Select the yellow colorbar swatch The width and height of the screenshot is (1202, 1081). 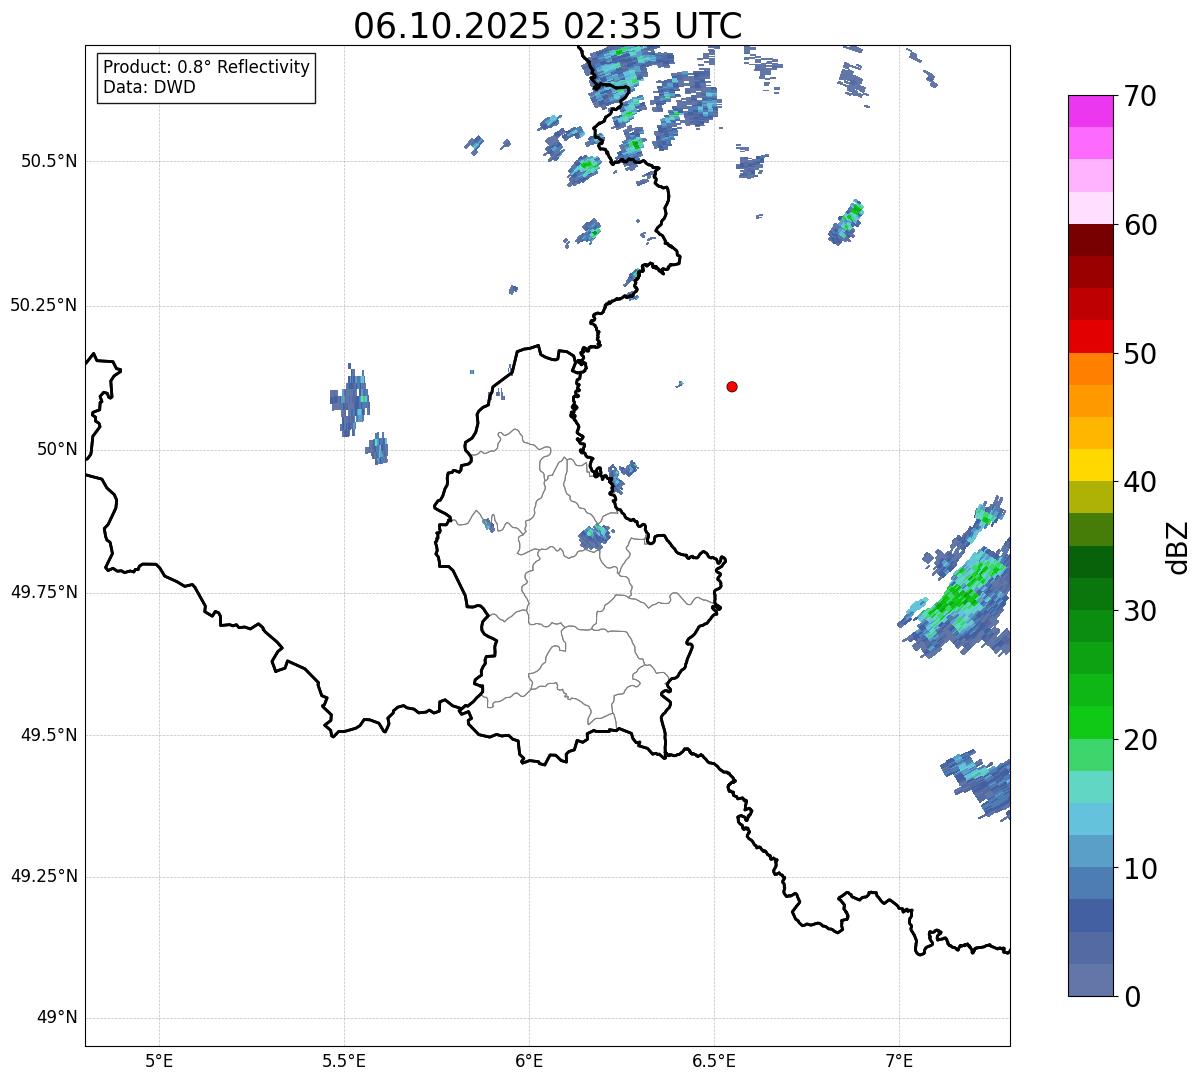coord(1091,465)
